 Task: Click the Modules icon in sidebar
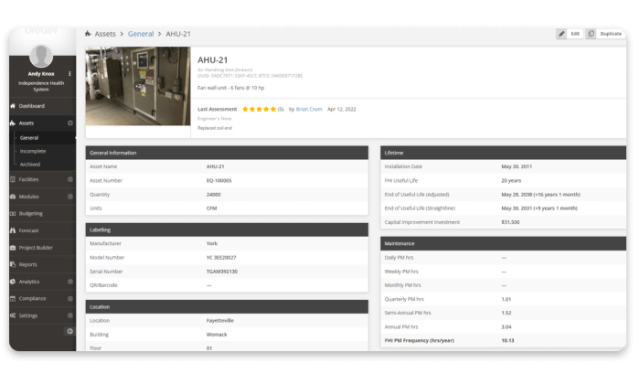click(13, 197)
